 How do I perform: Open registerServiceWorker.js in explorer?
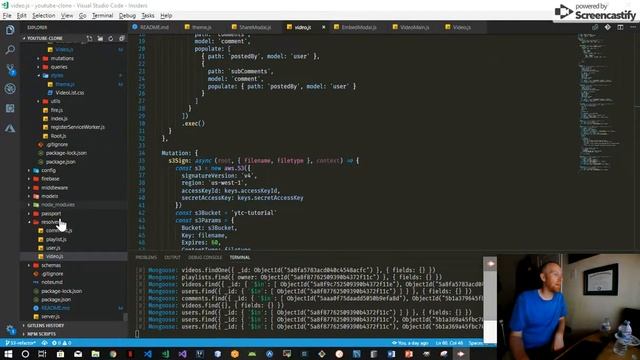[x=78, y=127]
